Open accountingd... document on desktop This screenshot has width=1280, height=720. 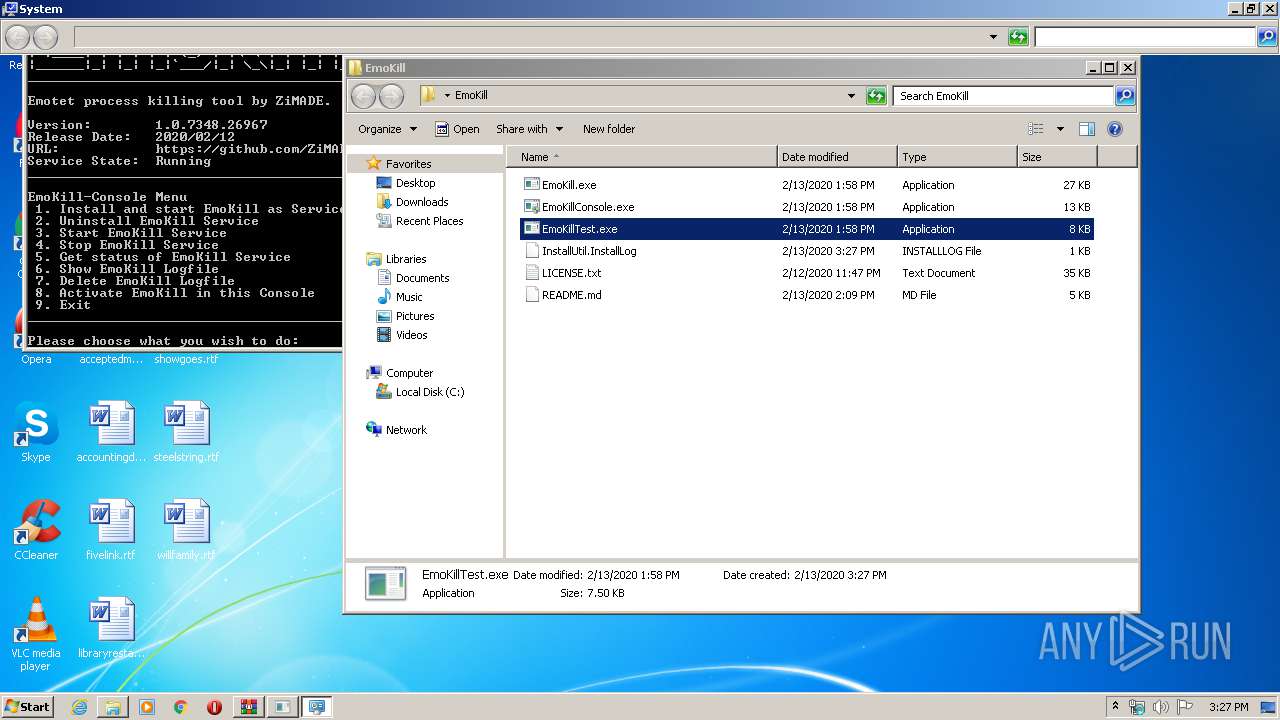pos(111,433)
